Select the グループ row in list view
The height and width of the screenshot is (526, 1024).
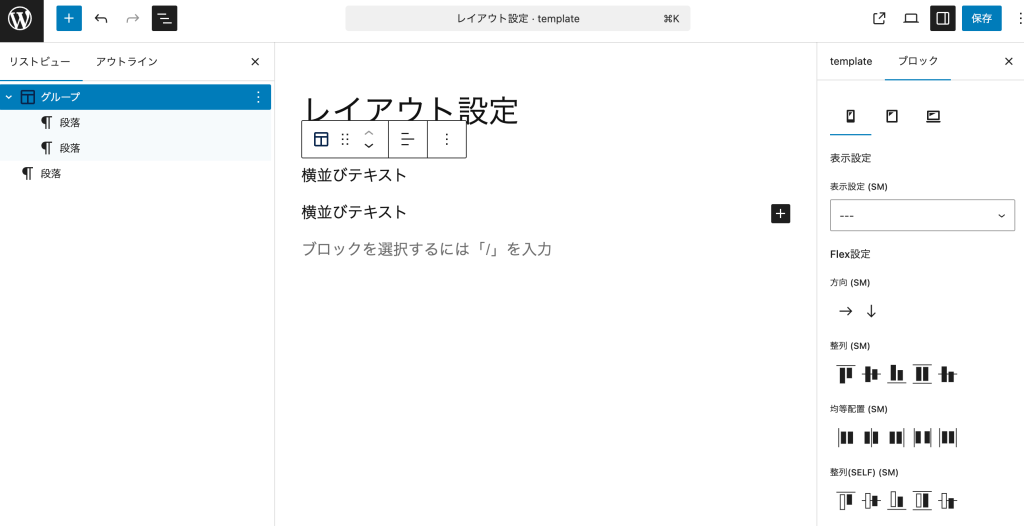[135, 97]
